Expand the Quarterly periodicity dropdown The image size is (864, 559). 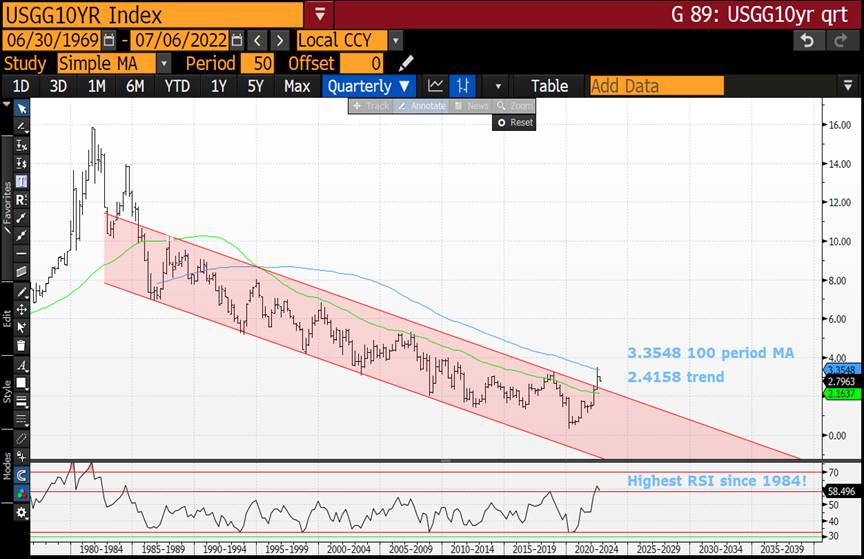coord(369,86)
